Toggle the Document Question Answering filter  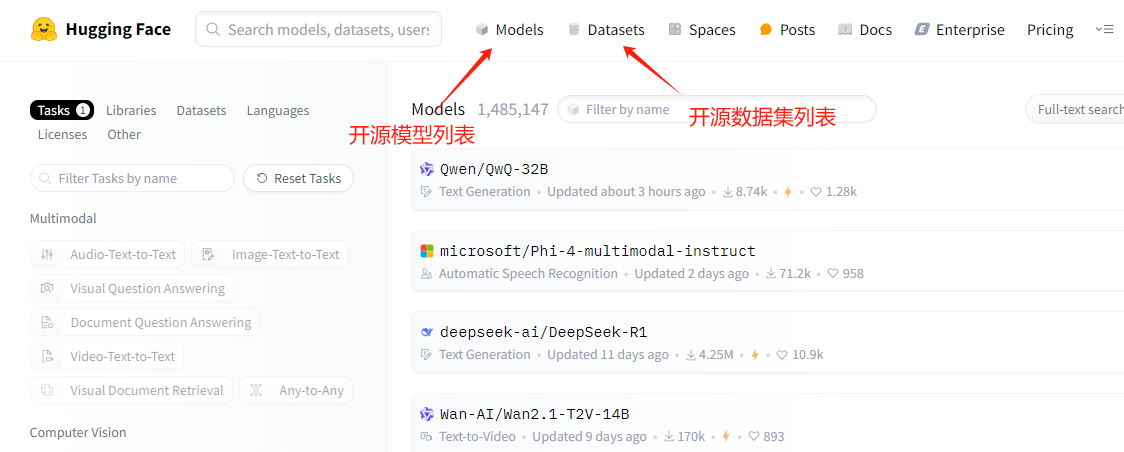point(145,322)
